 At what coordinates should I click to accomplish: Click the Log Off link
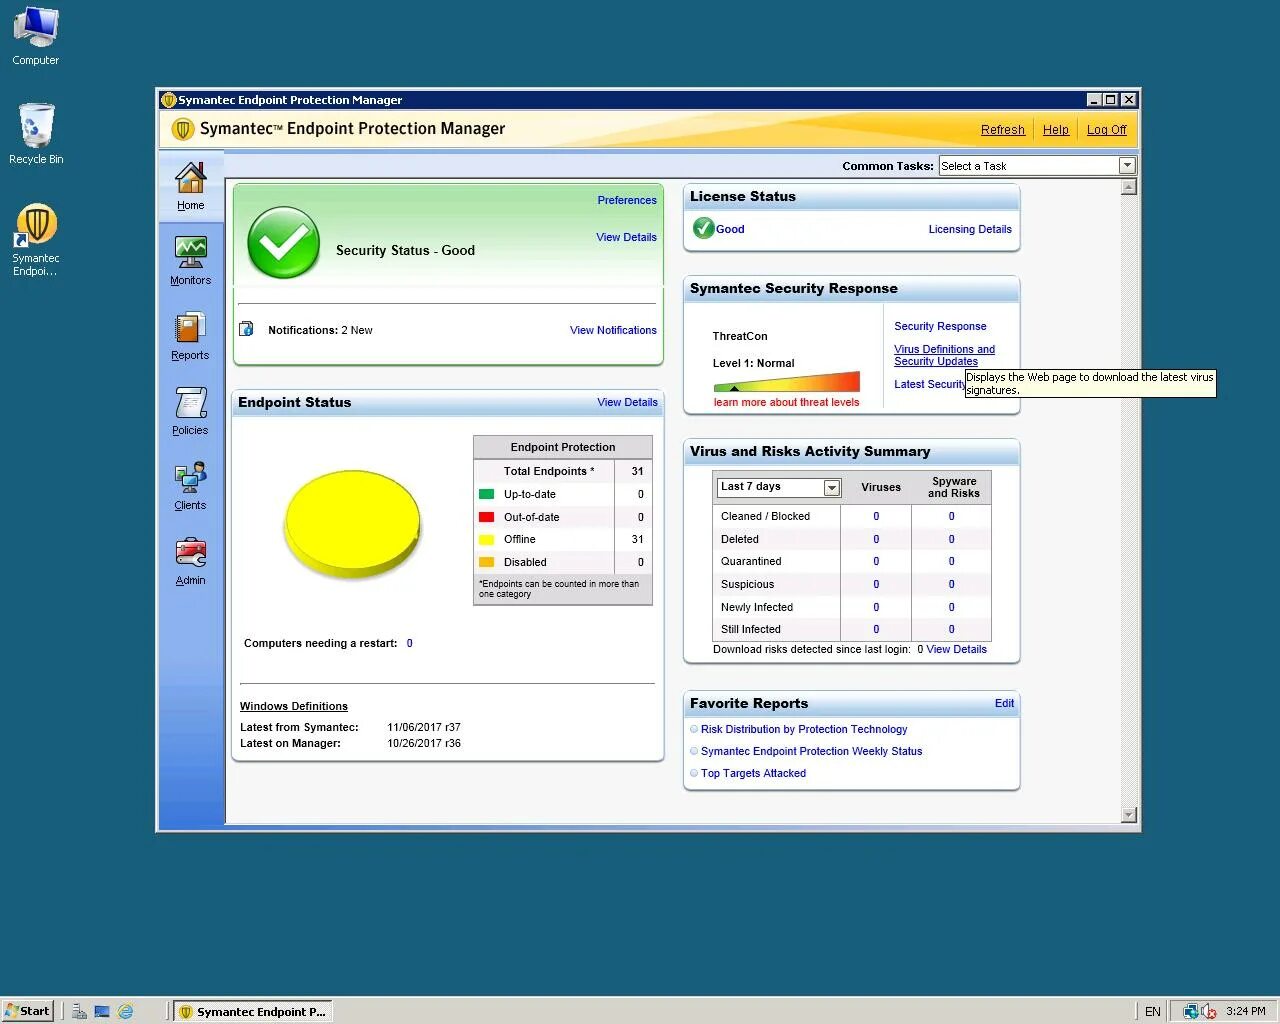1107,130
